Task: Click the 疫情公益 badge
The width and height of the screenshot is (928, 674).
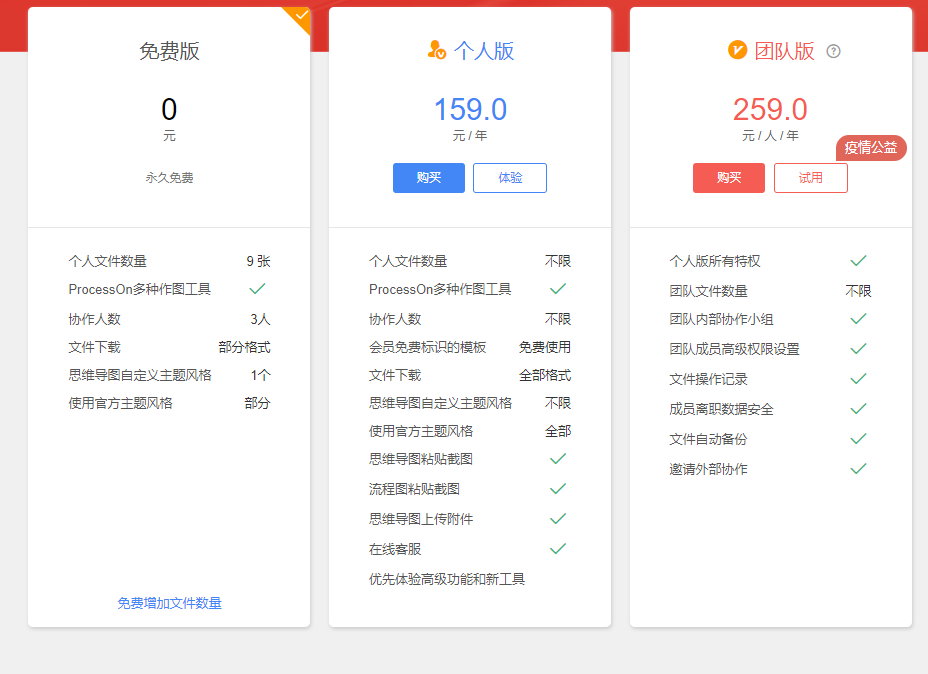Action: click(x=871, y=147)
